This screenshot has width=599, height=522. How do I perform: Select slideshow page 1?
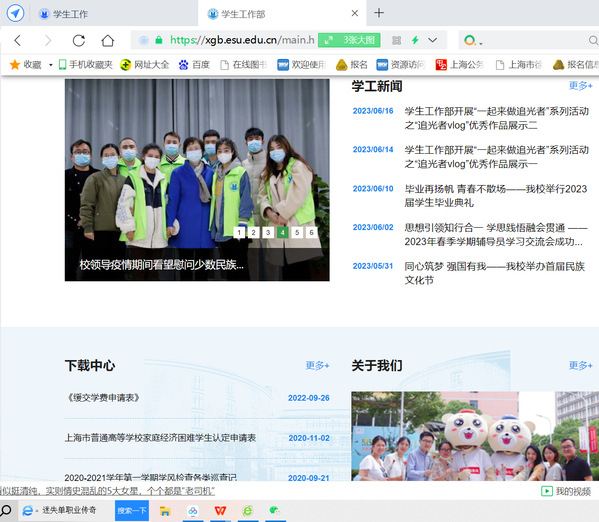(239, 232)
